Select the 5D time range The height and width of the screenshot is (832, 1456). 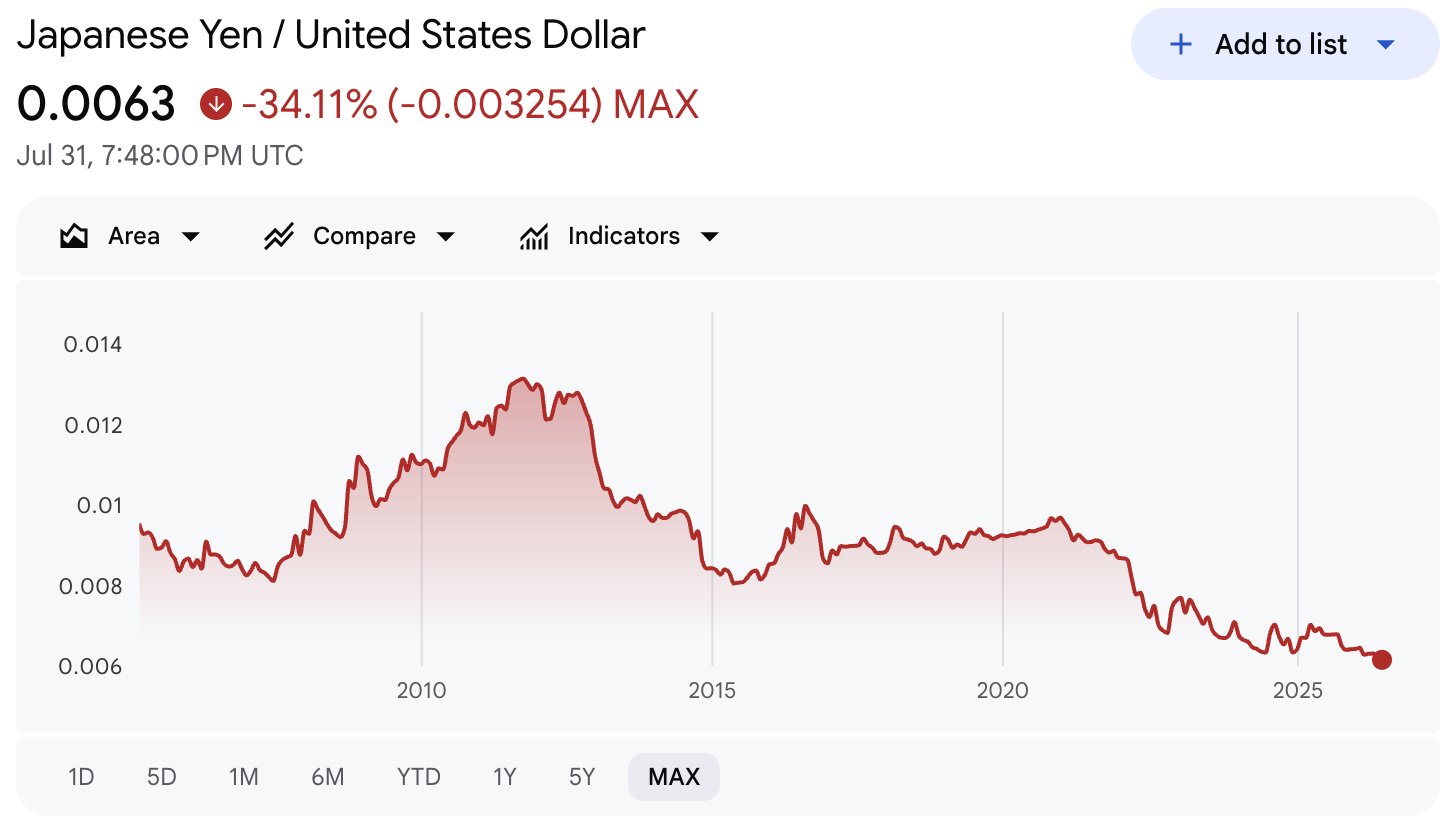coord(161,777)
